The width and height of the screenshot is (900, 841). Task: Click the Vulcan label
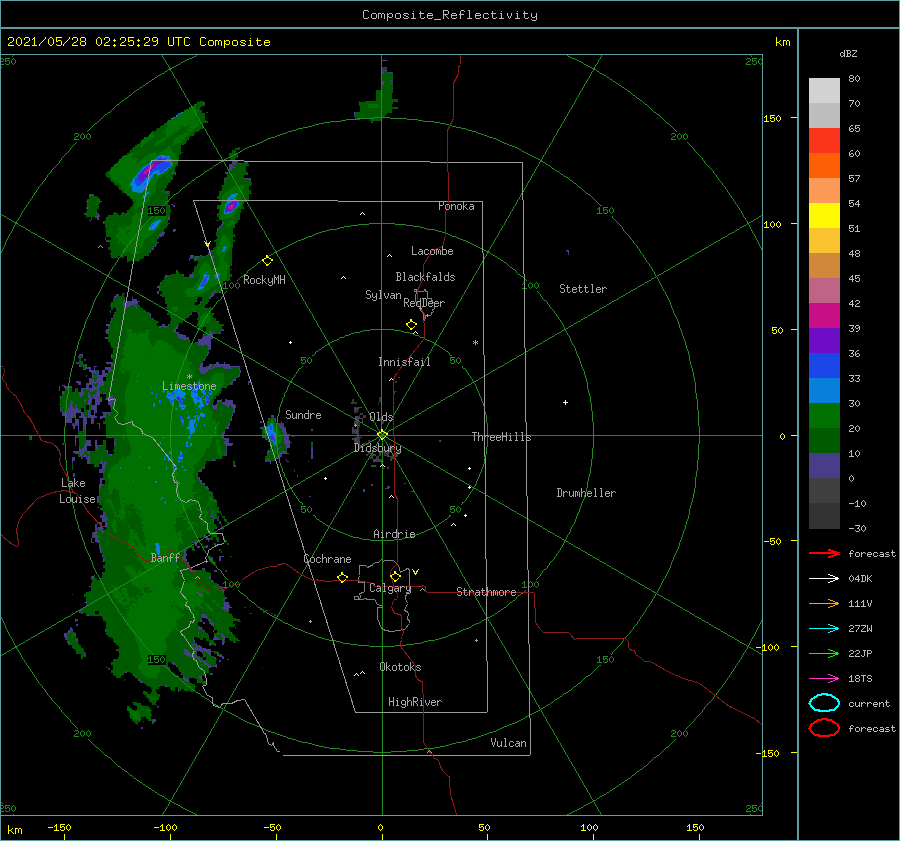pyautogui.click(x=508, y=743)
